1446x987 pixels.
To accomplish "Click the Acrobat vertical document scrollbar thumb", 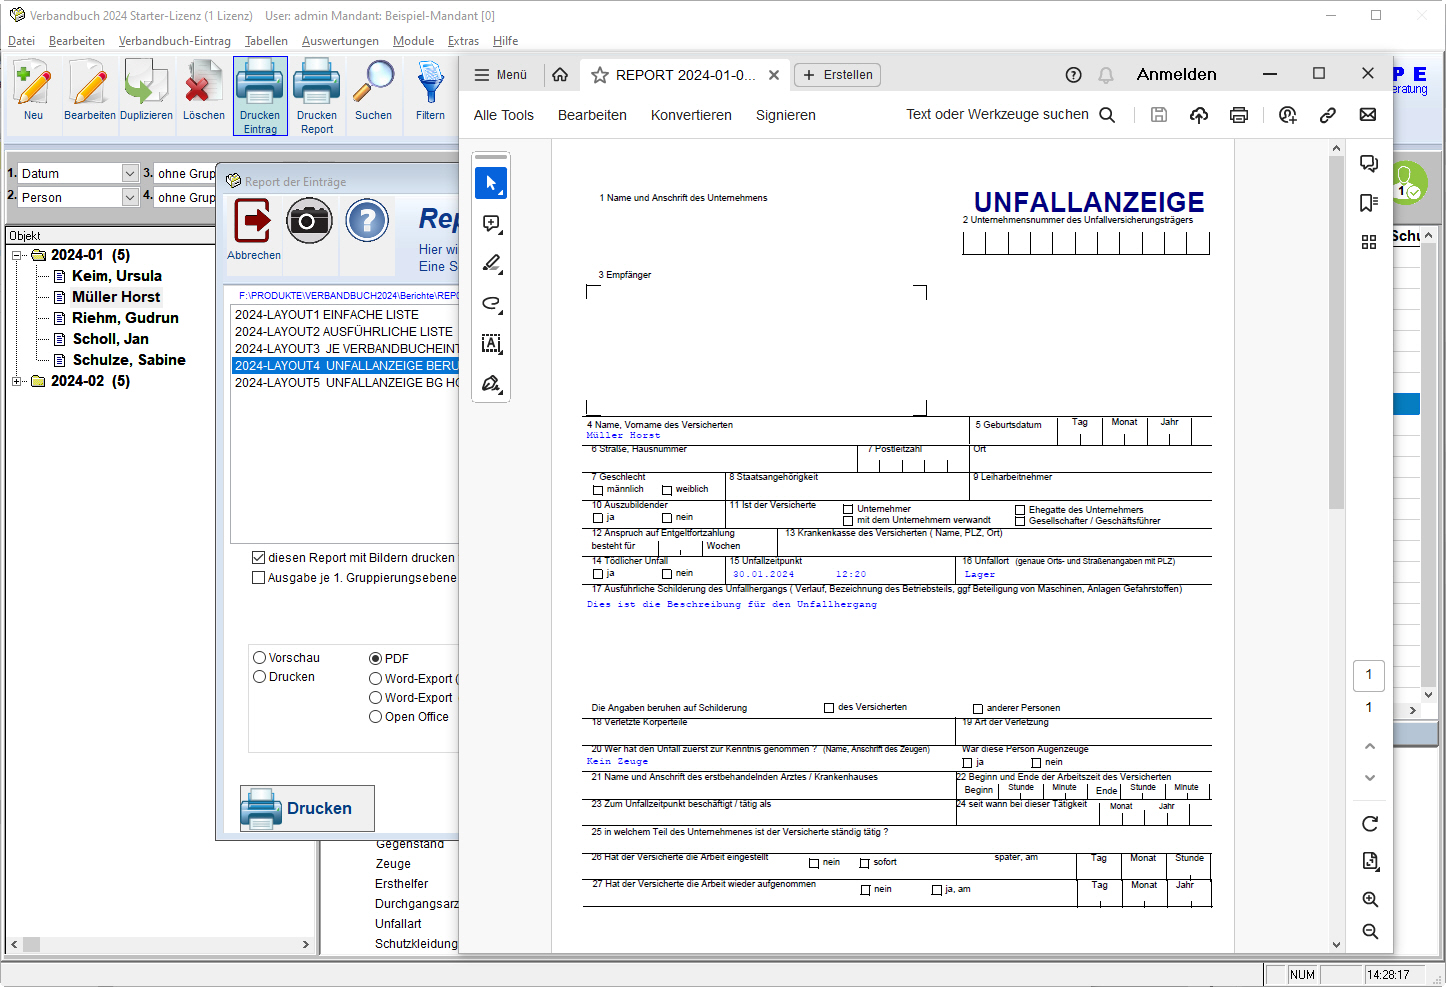I will (x=1337, y=332).
